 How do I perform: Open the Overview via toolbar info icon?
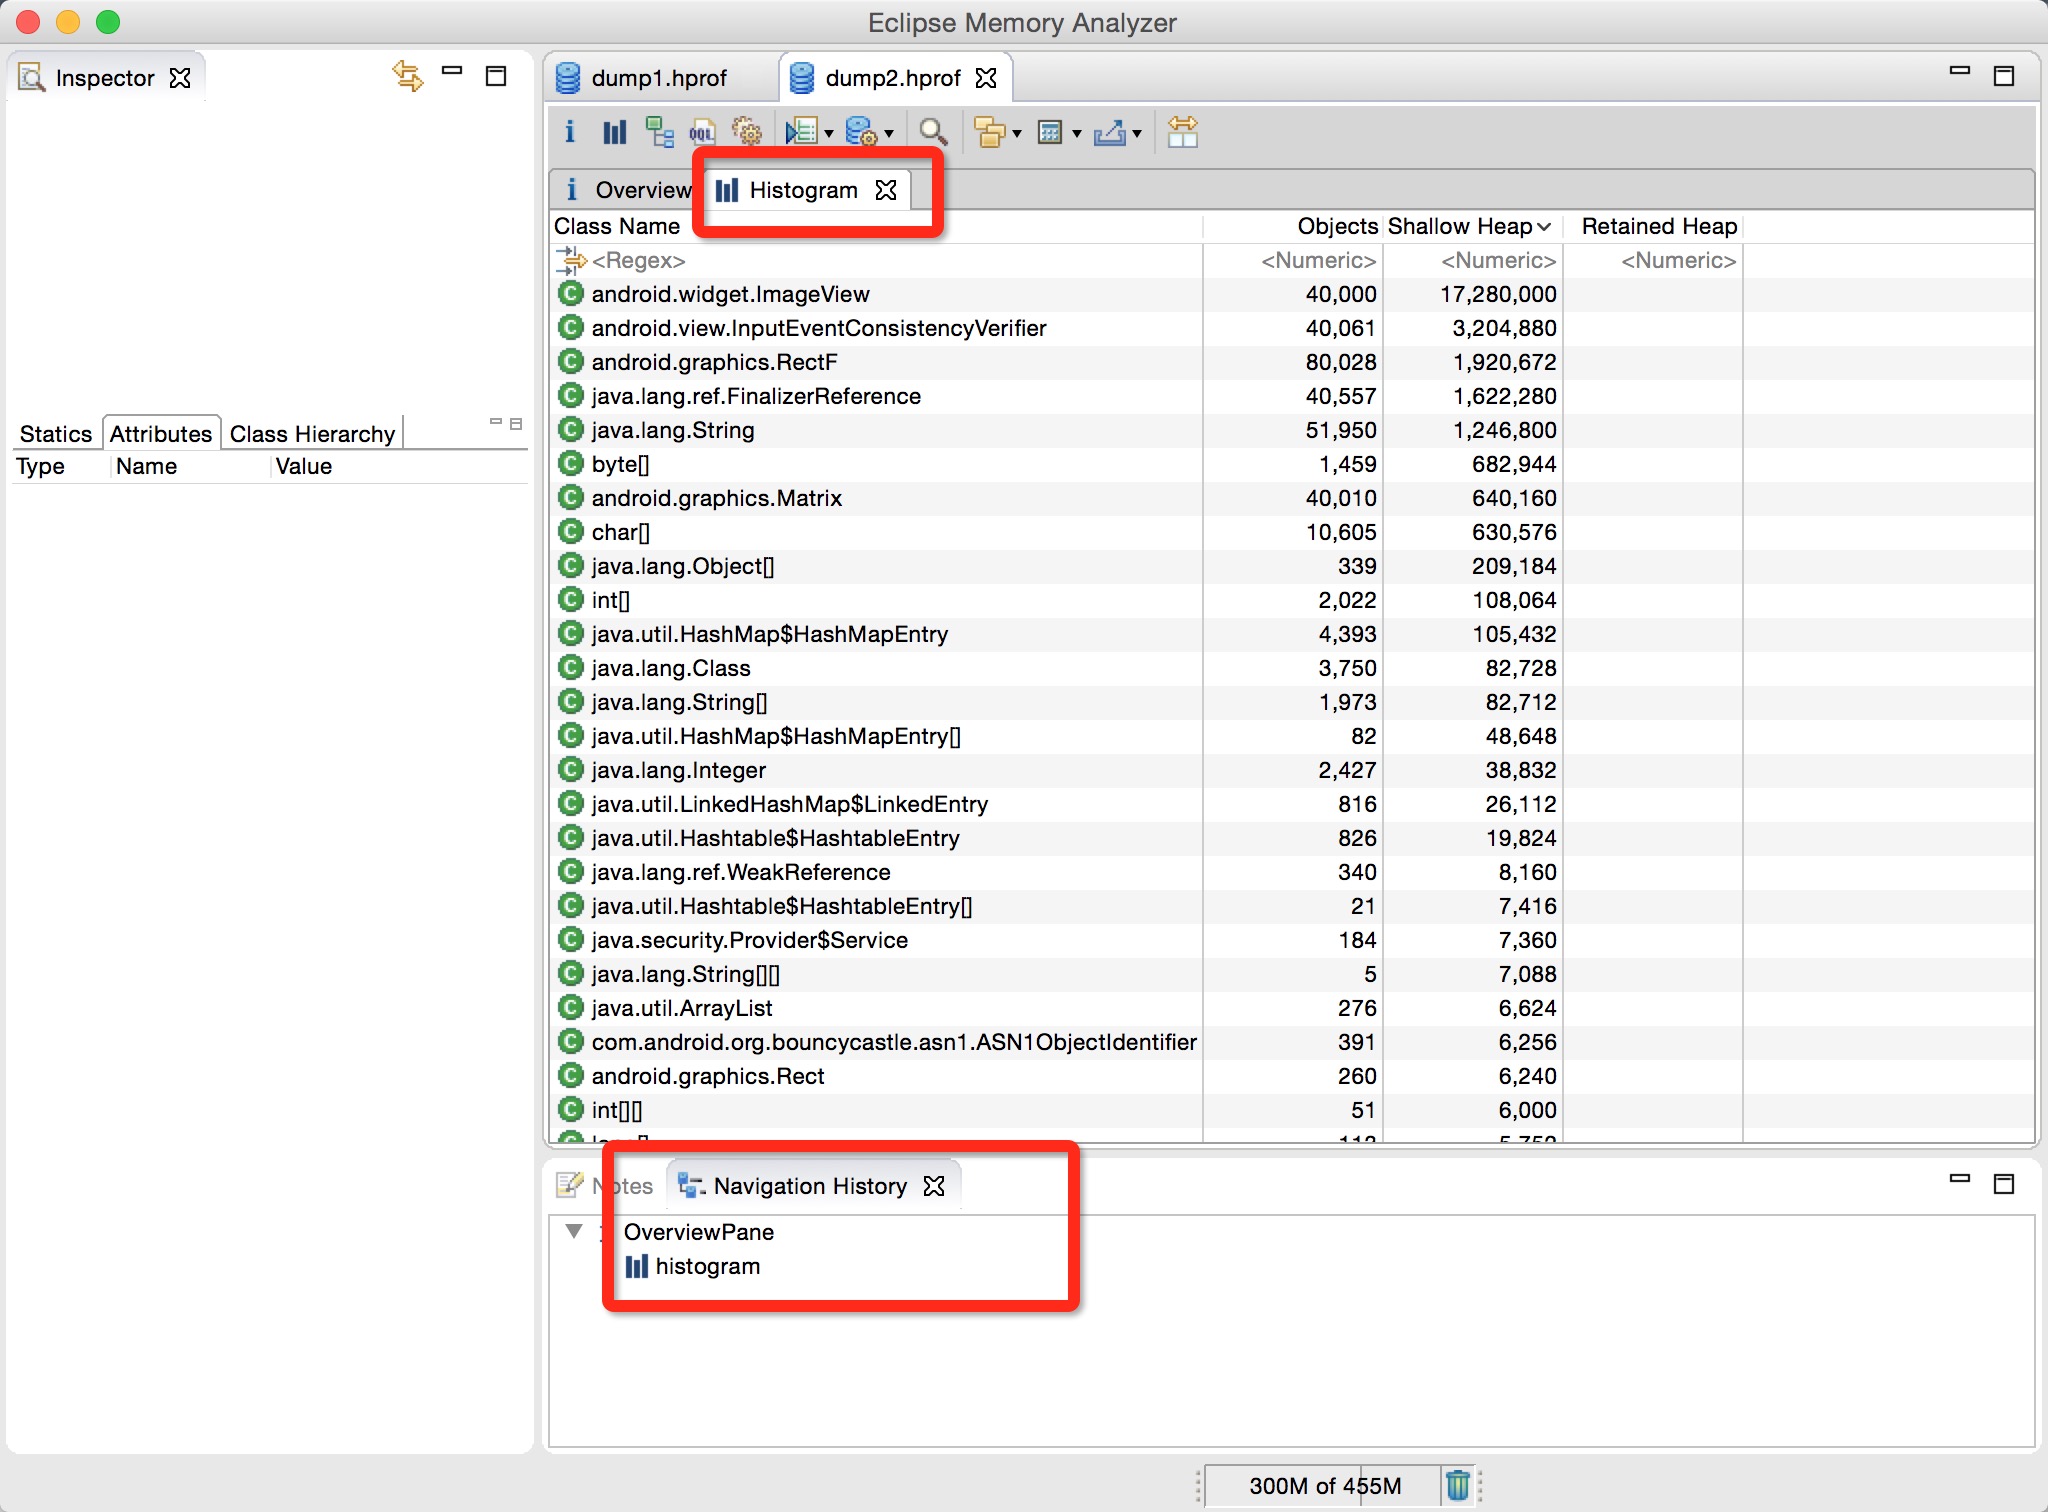tap(570, 132)
